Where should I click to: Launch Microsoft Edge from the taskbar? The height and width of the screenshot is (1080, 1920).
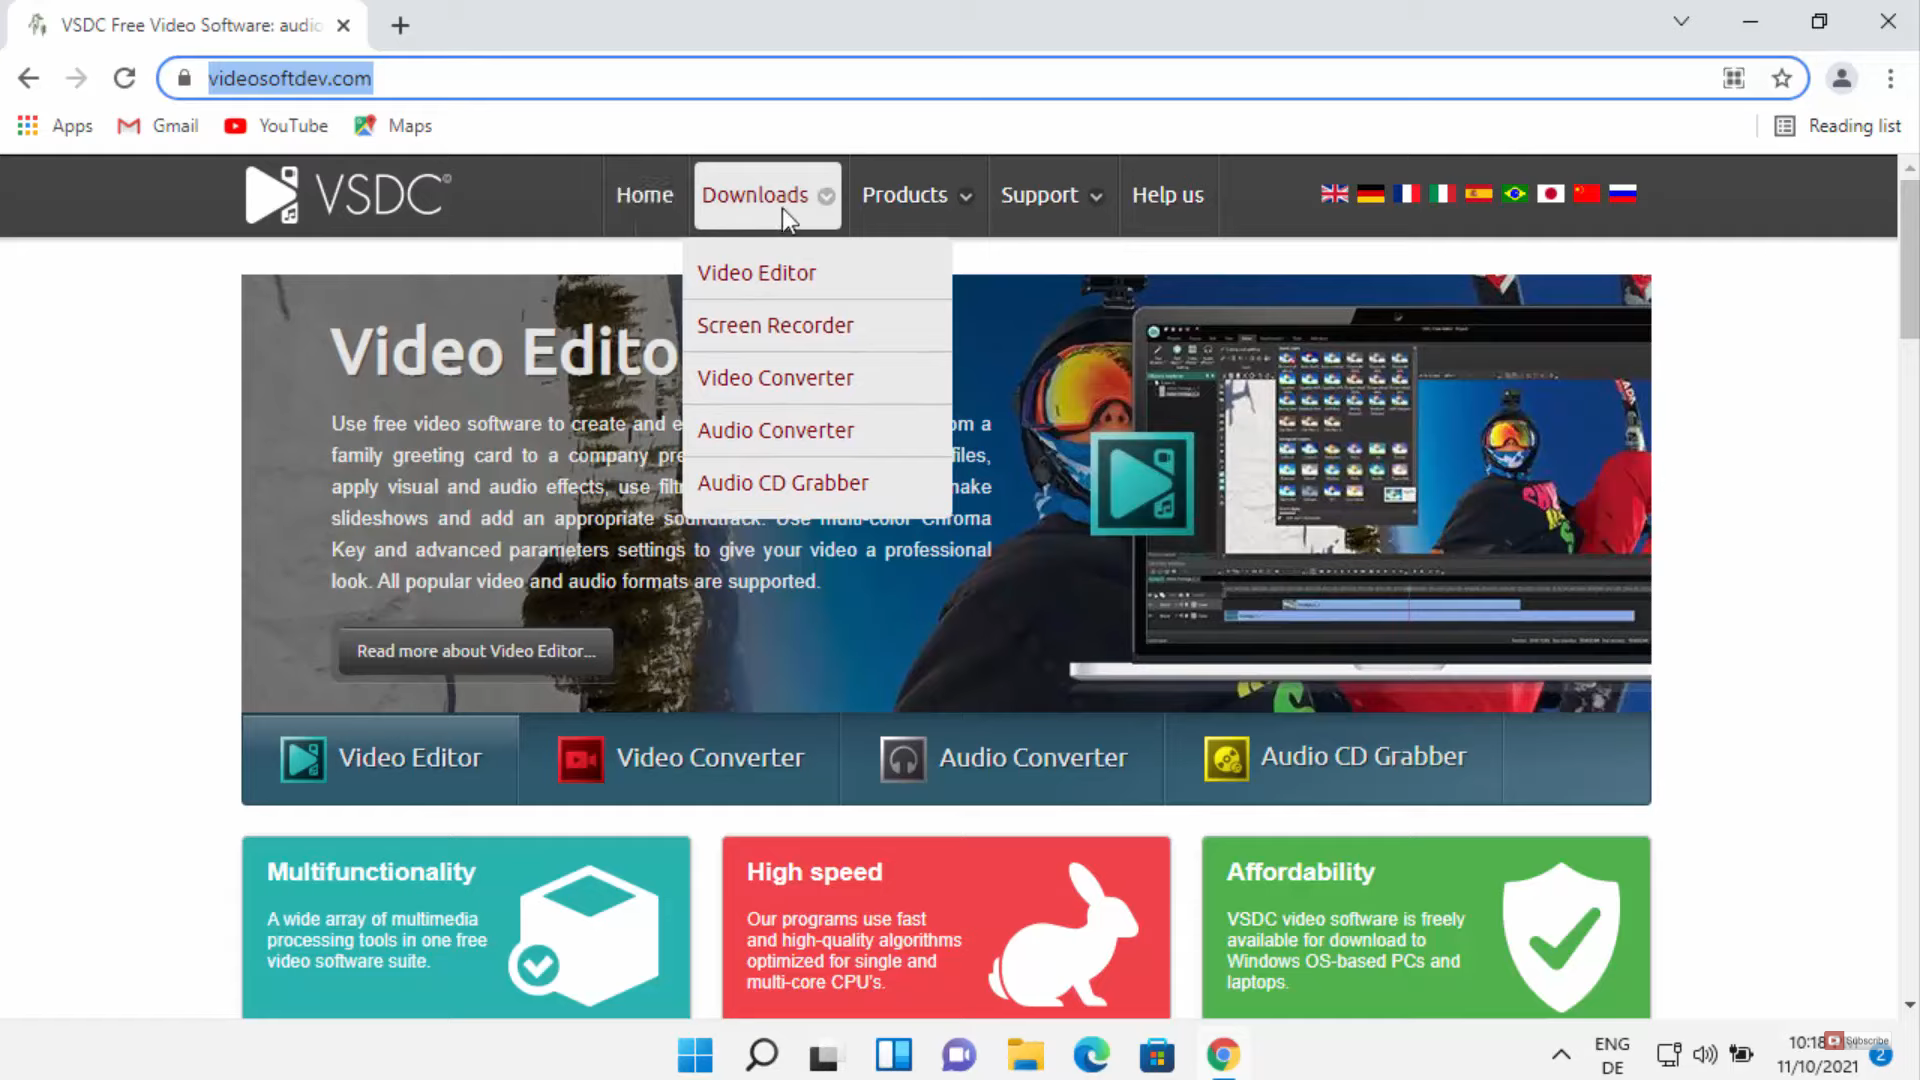[1091, 1055]
